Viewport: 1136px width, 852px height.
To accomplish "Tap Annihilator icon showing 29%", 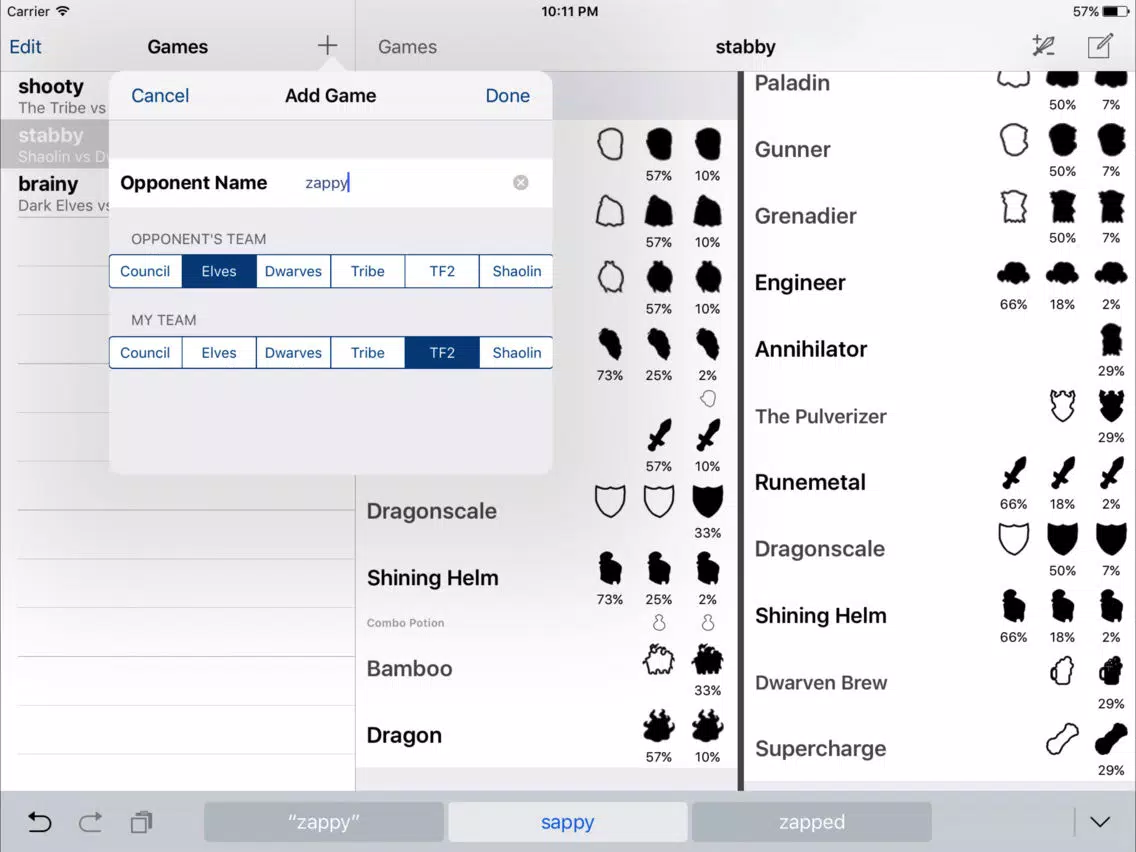I will pos(1111,340).
